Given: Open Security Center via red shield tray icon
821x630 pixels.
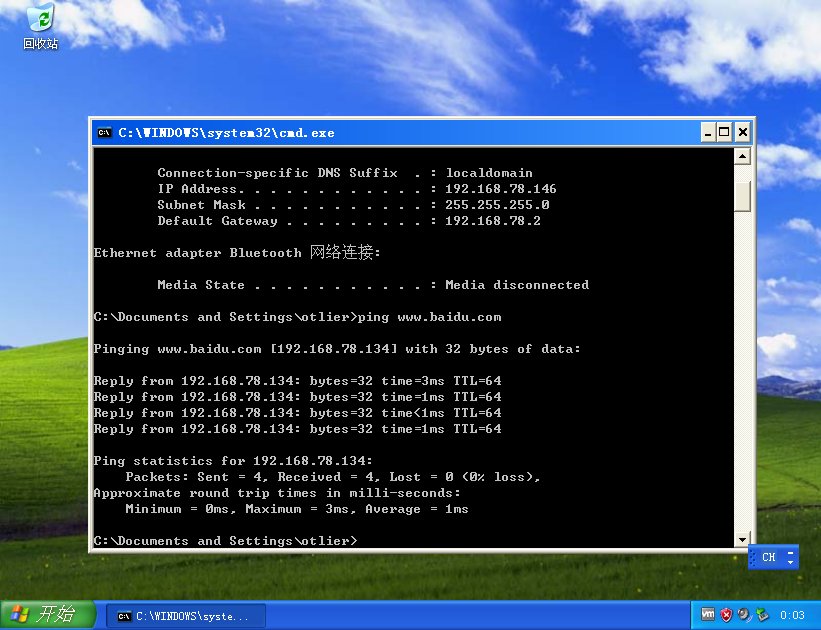Looking at the screenshot, I should point(724,614).
